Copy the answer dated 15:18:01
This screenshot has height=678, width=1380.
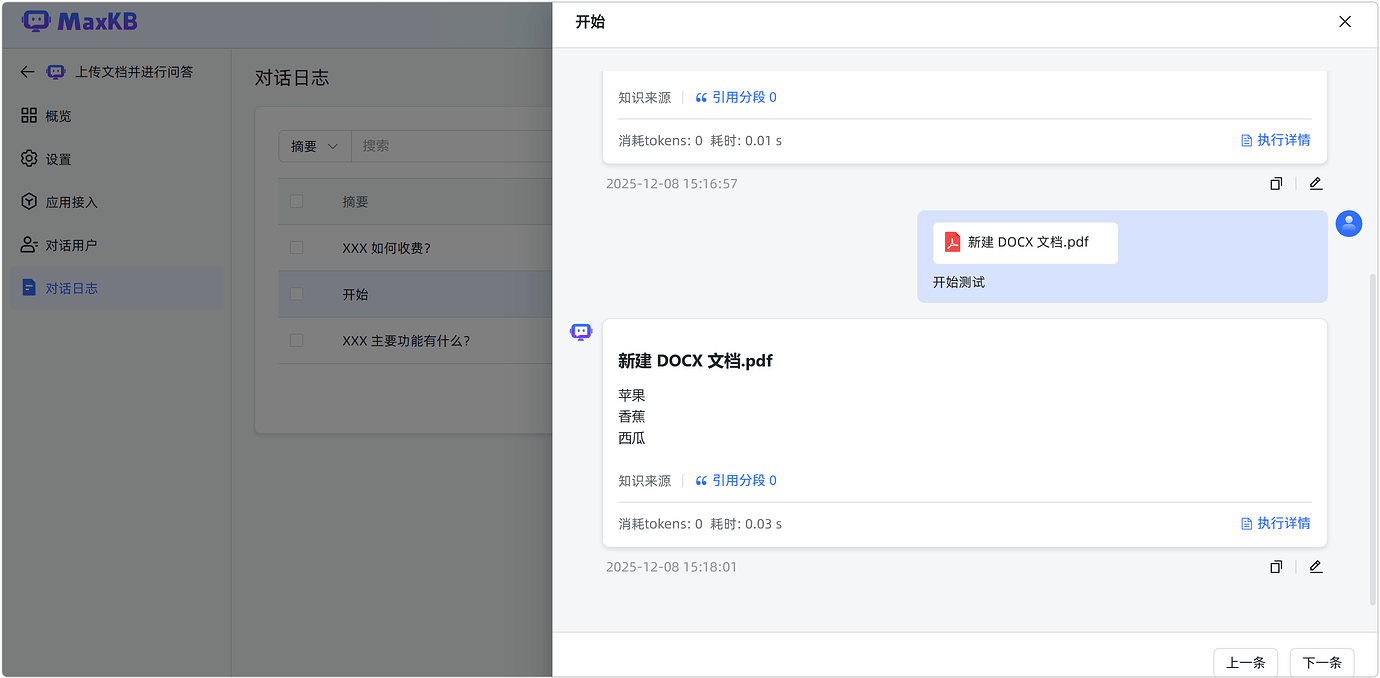pyautogui.click(x=1276, y=567)
